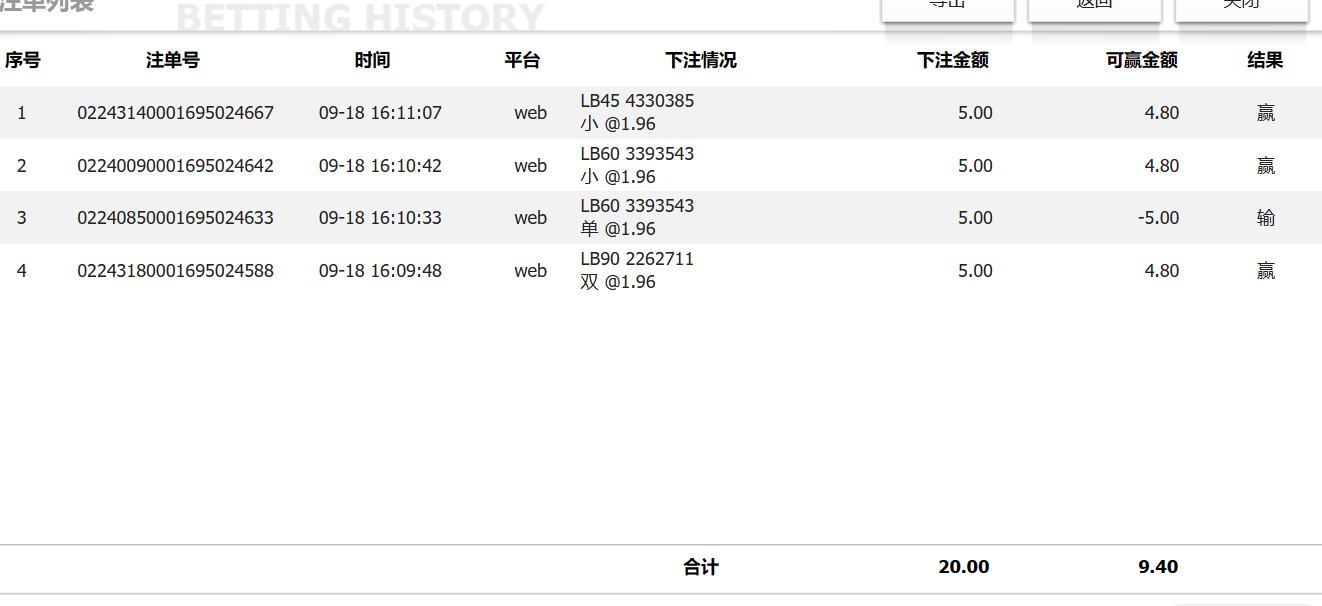This screenshot has width=1322, height=606.
Task: Click the 平台 column header
Action: (522, 60)
